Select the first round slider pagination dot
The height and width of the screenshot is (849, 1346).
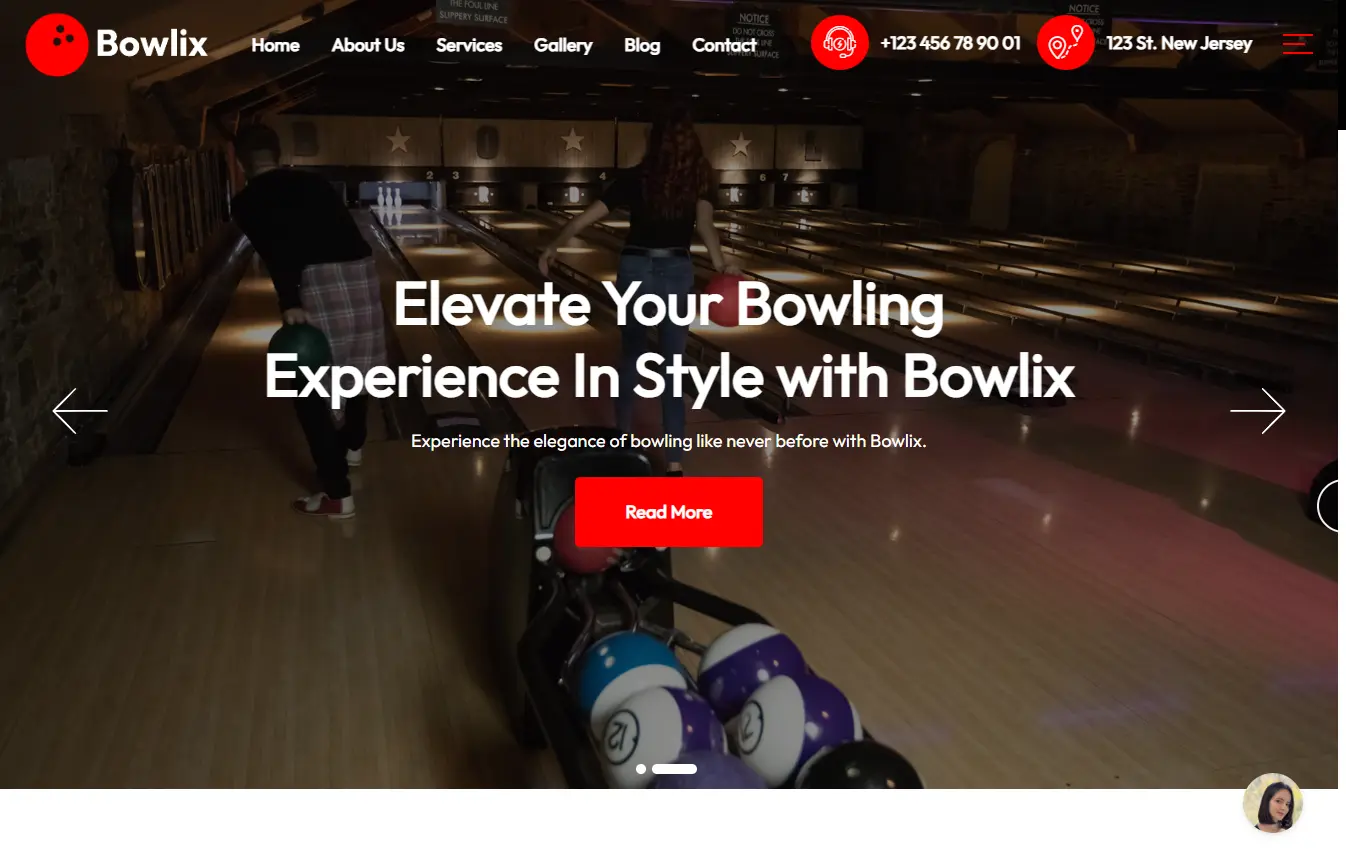coord(641,769)
